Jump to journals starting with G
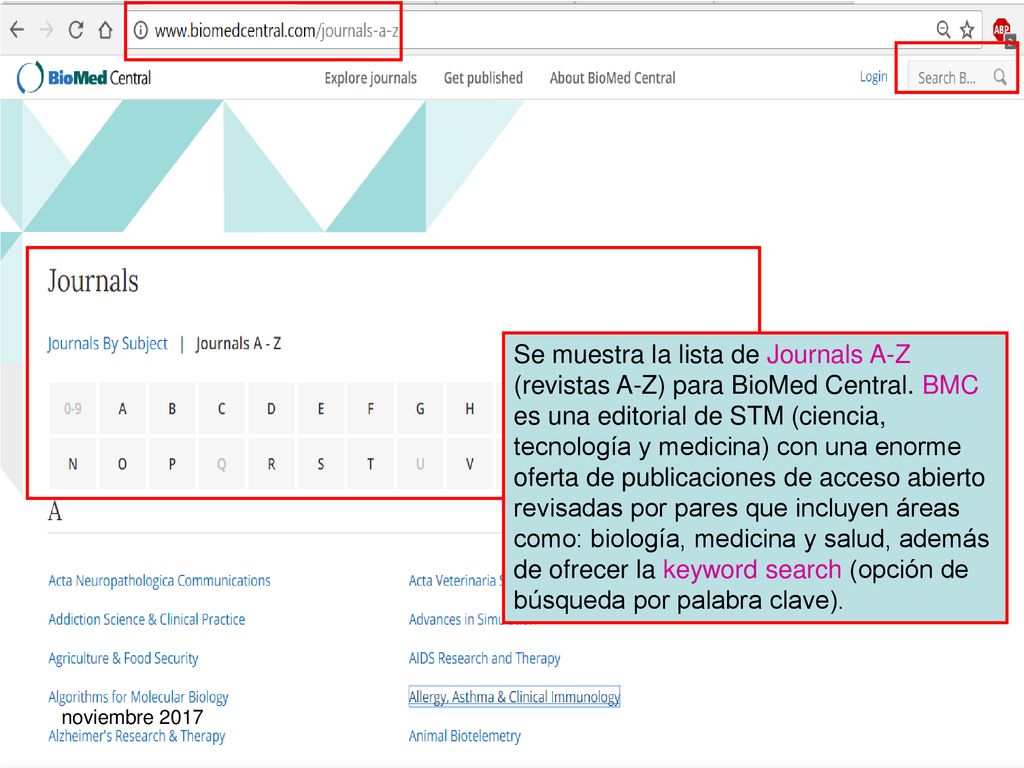The width and height of the screenshot is (1024, 768). [x=420, y=409]
